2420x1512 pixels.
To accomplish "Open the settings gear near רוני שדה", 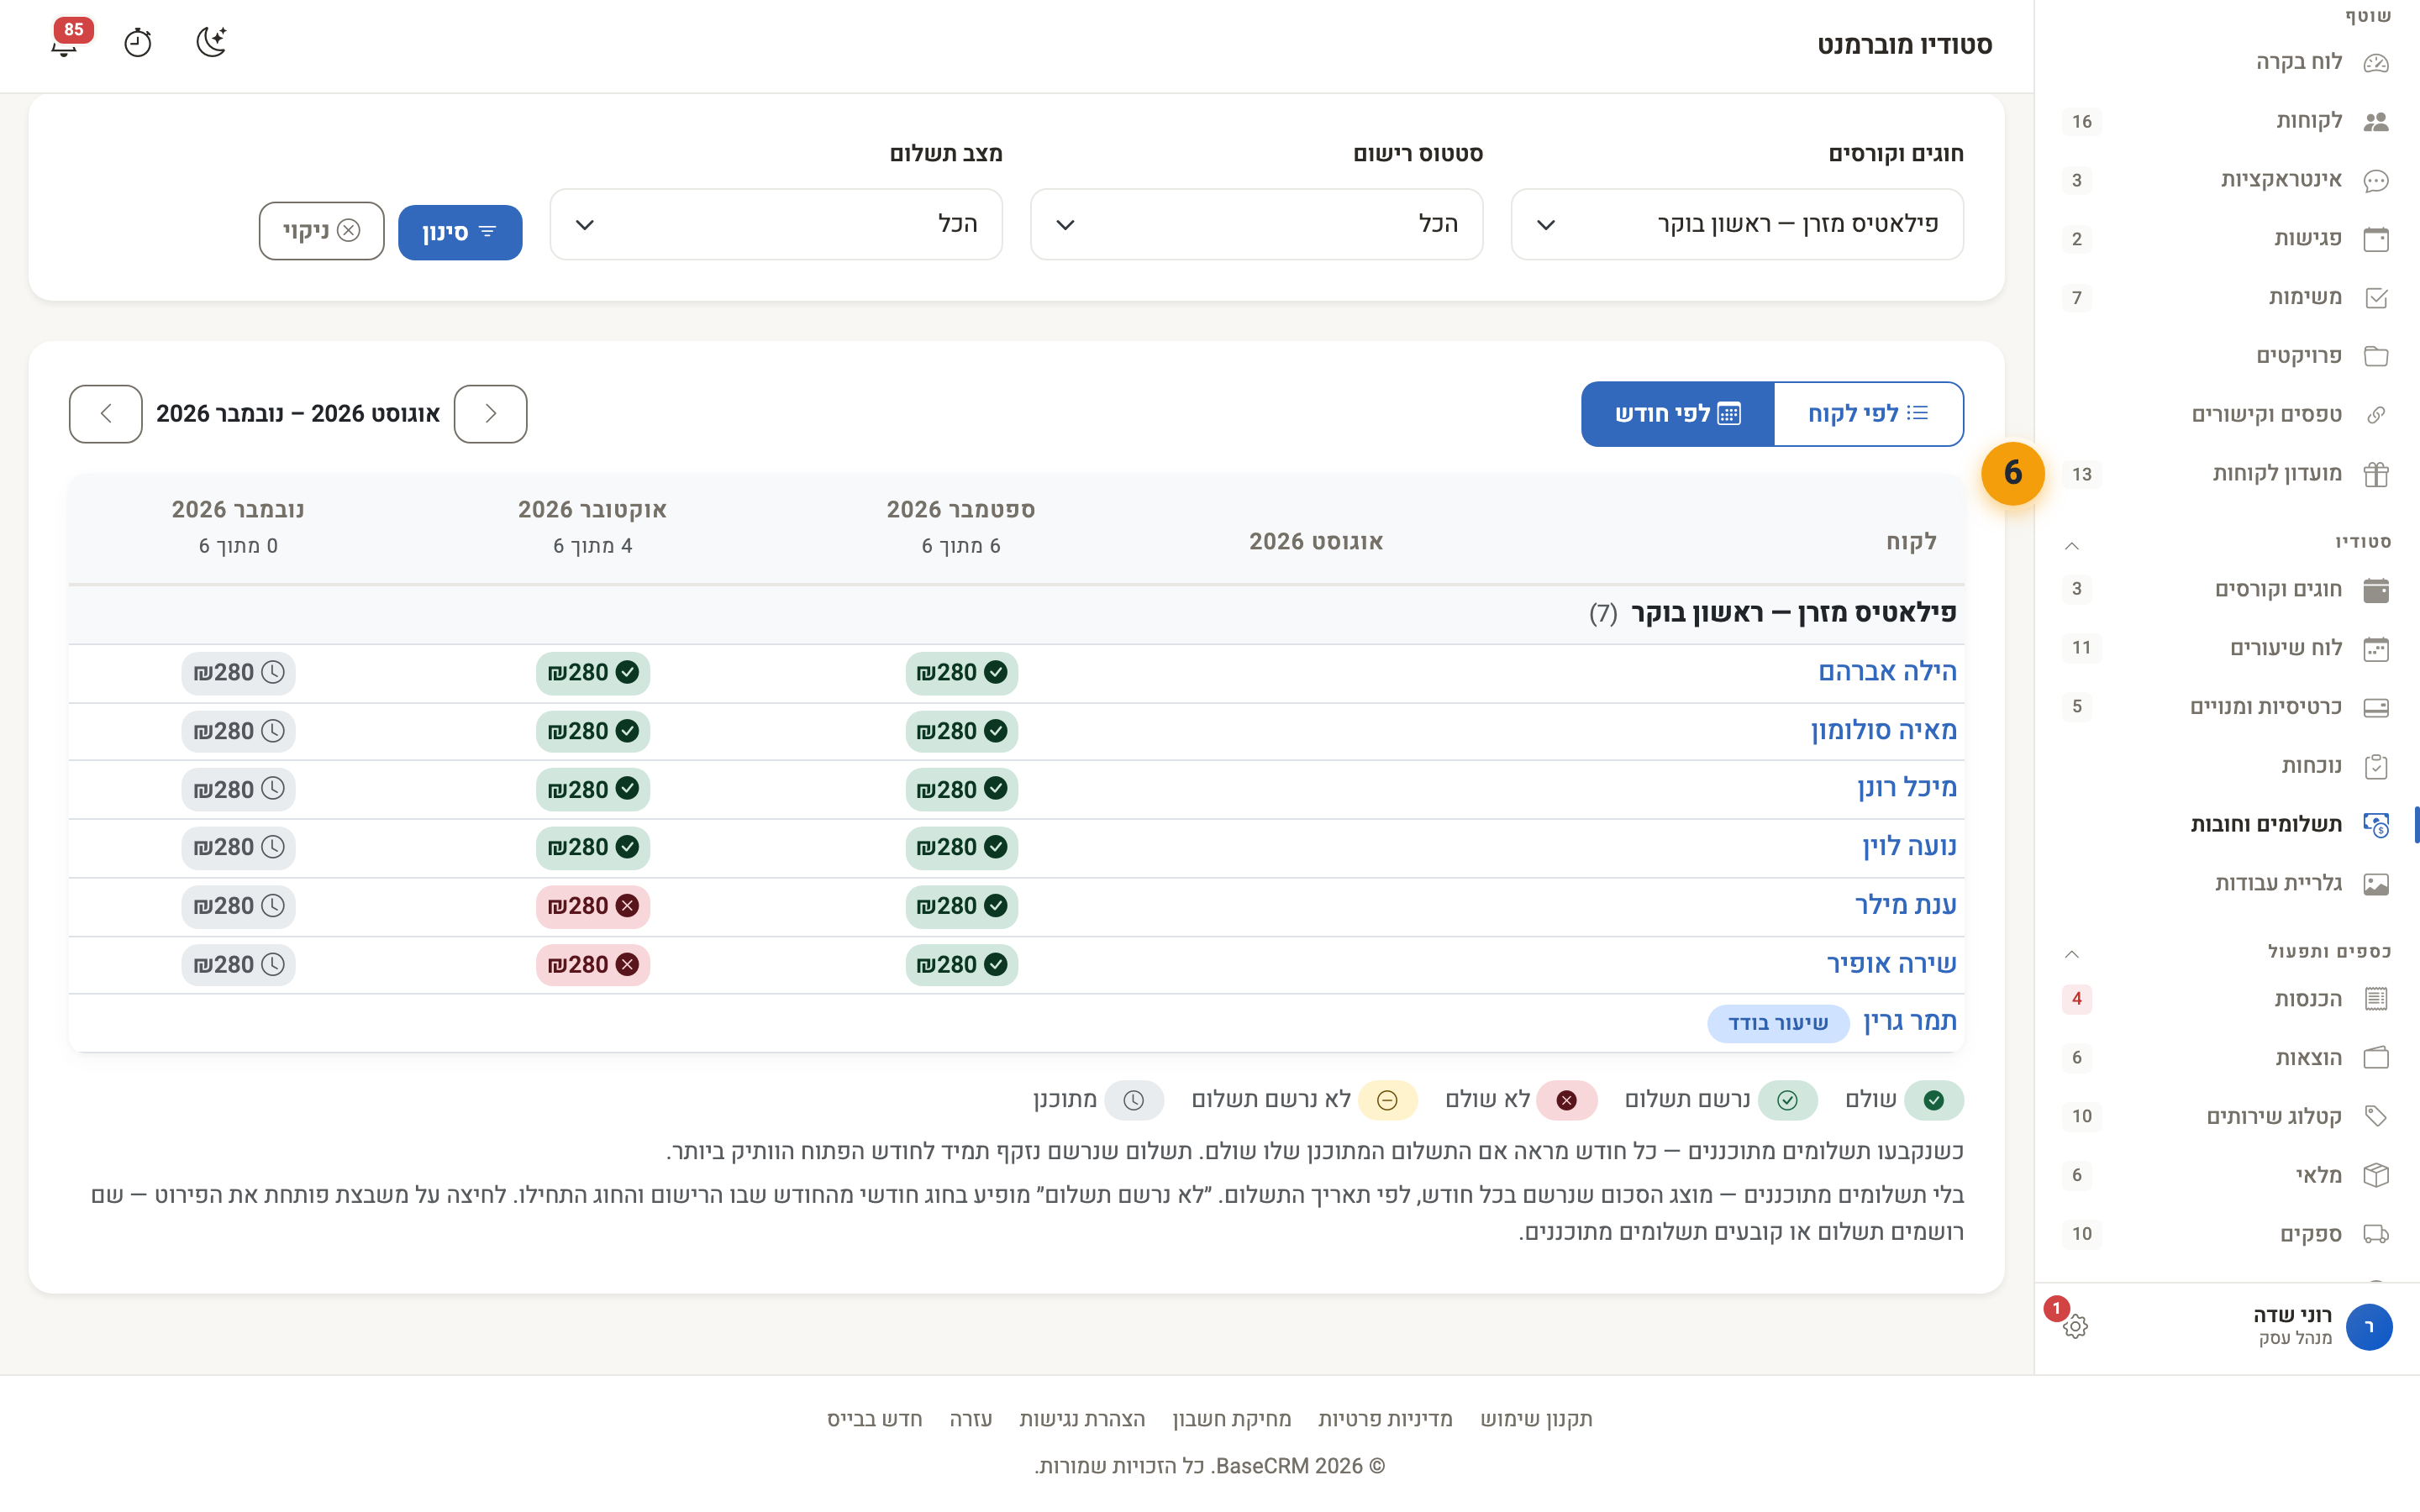I will (2075, 1326).
